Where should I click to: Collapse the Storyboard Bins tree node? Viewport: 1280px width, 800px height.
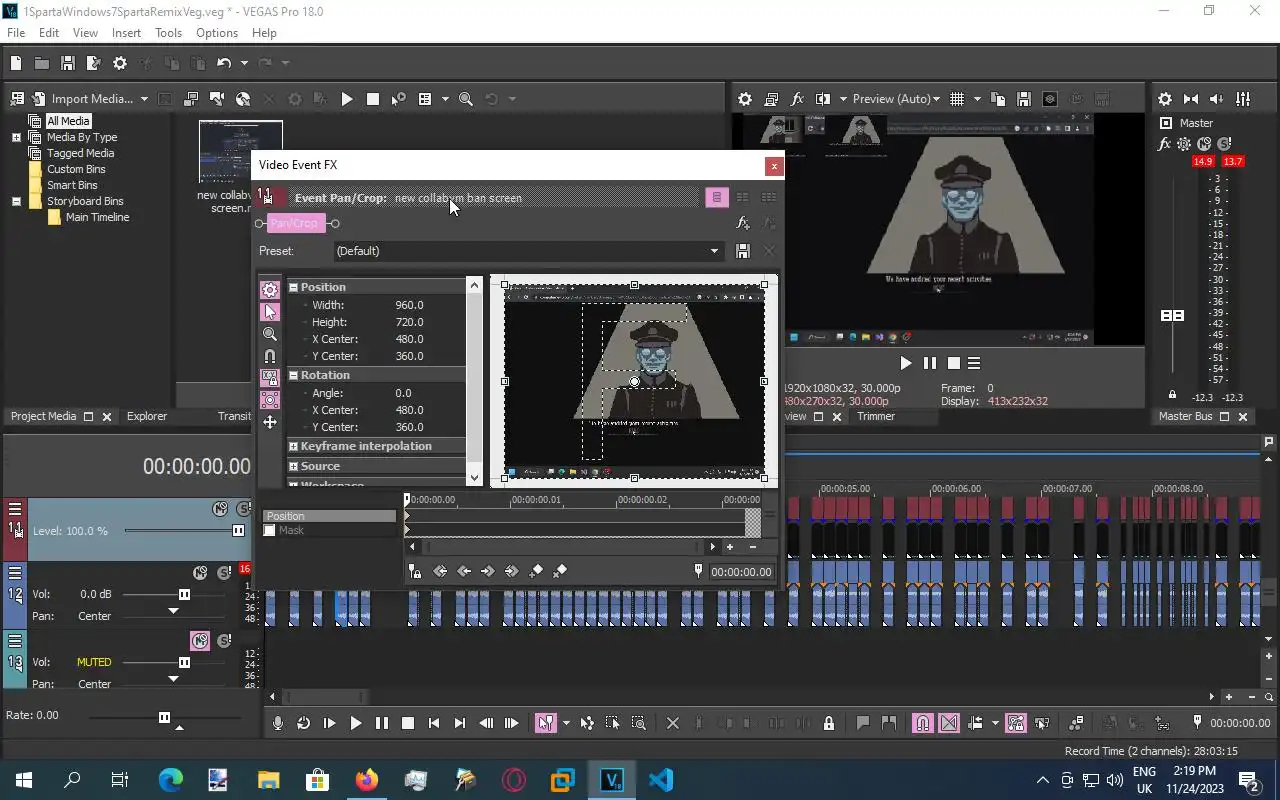coord(16,201)
